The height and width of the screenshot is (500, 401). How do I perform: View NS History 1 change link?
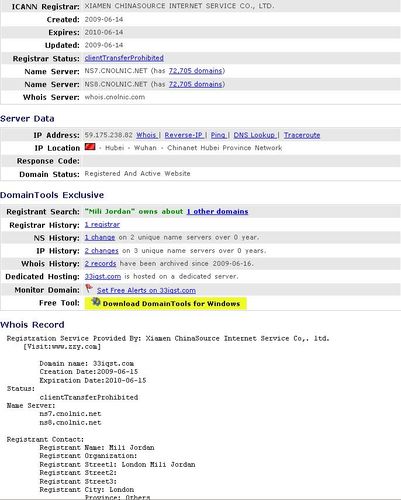100,237
